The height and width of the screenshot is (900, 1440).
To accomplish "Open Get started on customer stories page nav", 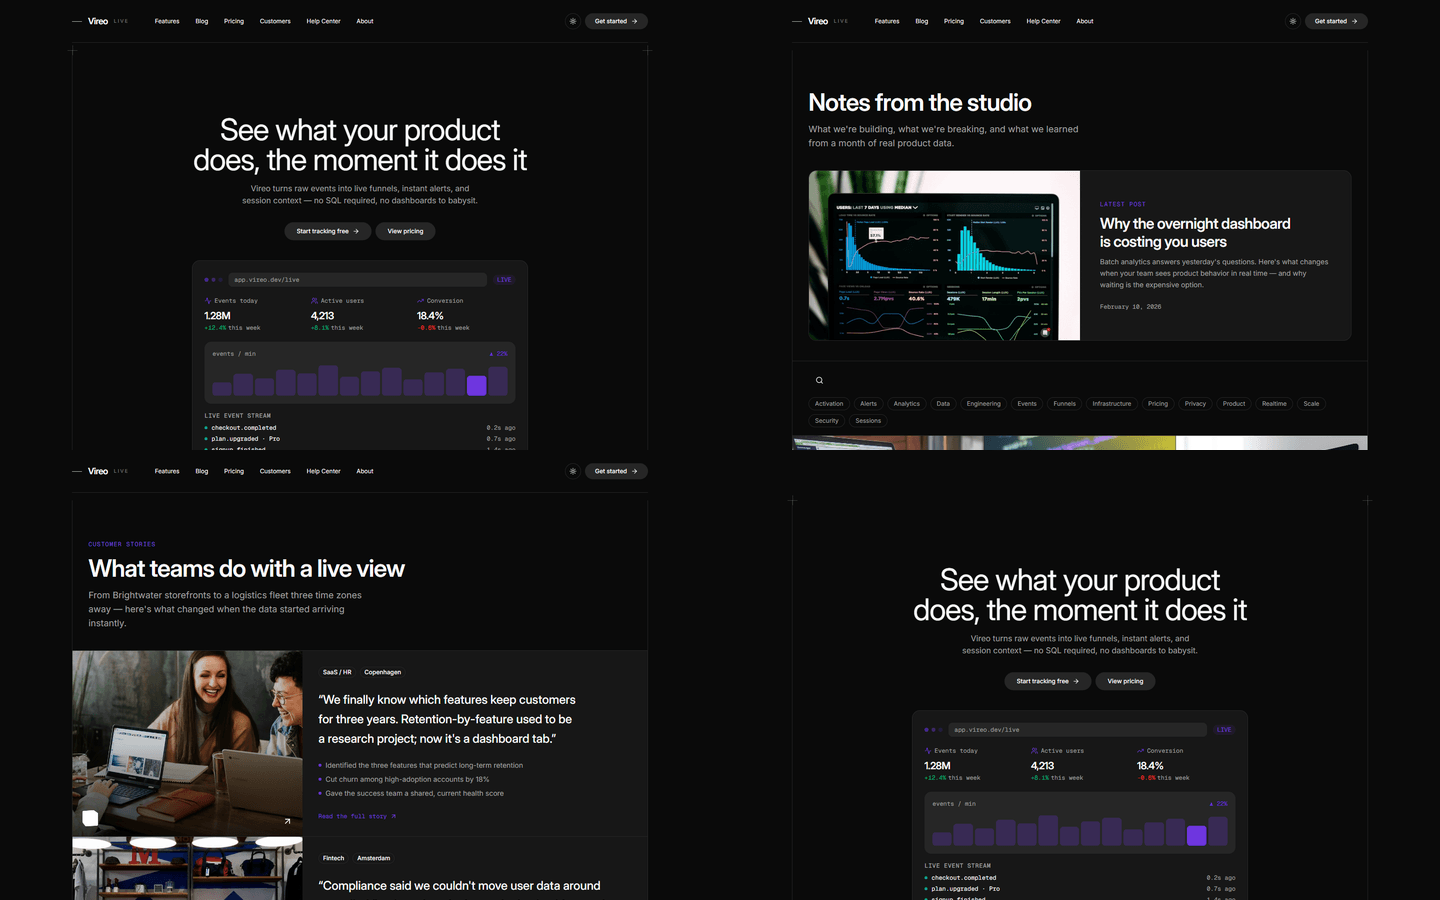I will point(616,471).
